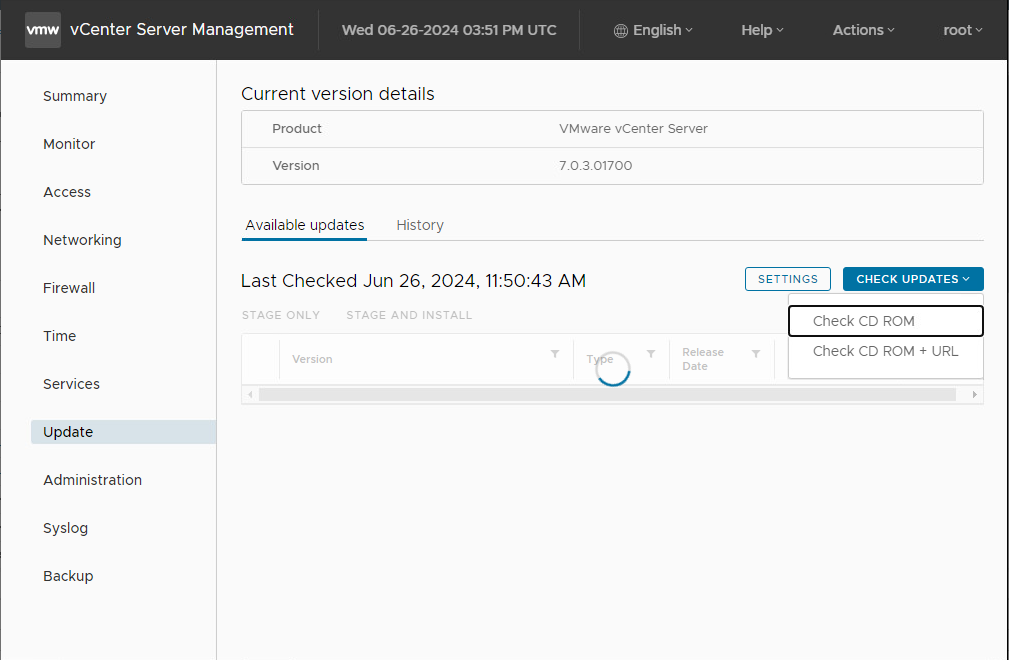Open filter for Type column
Image resolution: width=1009 pixels, height=660 pixels.
(651, 354)
